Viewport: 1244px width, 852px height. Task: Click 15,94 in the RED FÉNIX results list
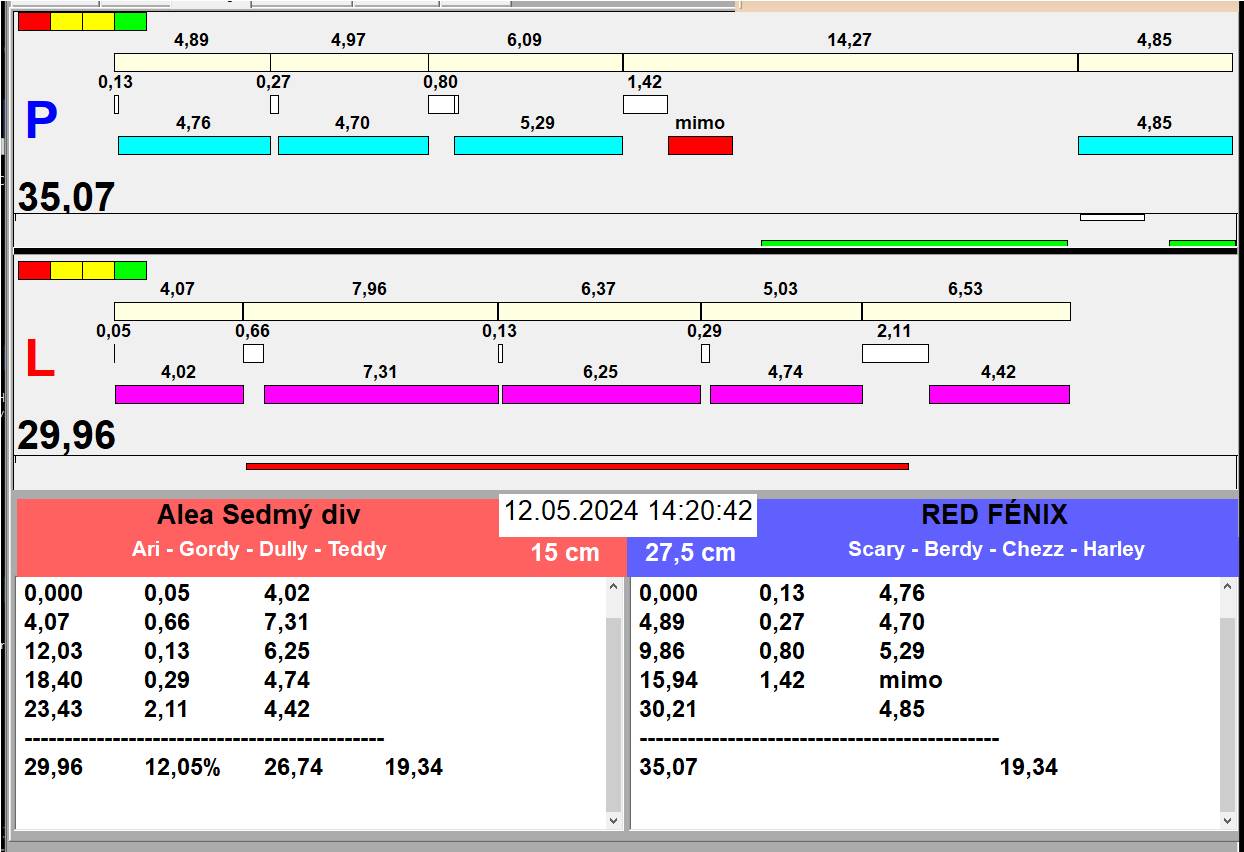668,681
